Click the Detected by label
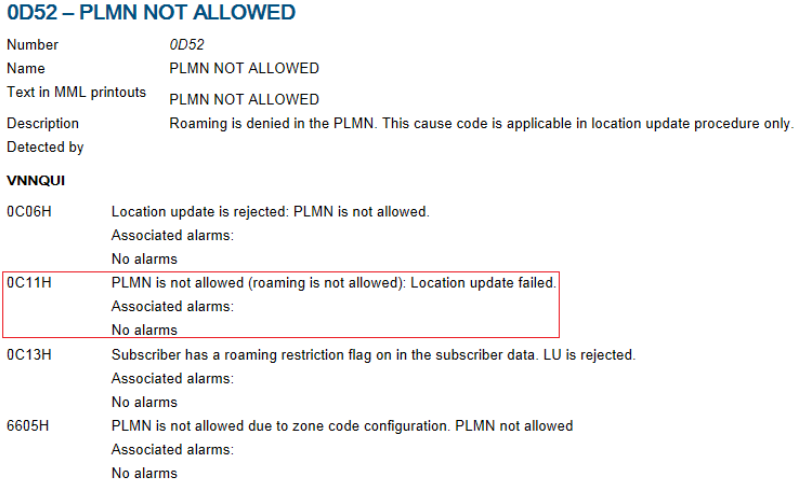 (45, 147)
